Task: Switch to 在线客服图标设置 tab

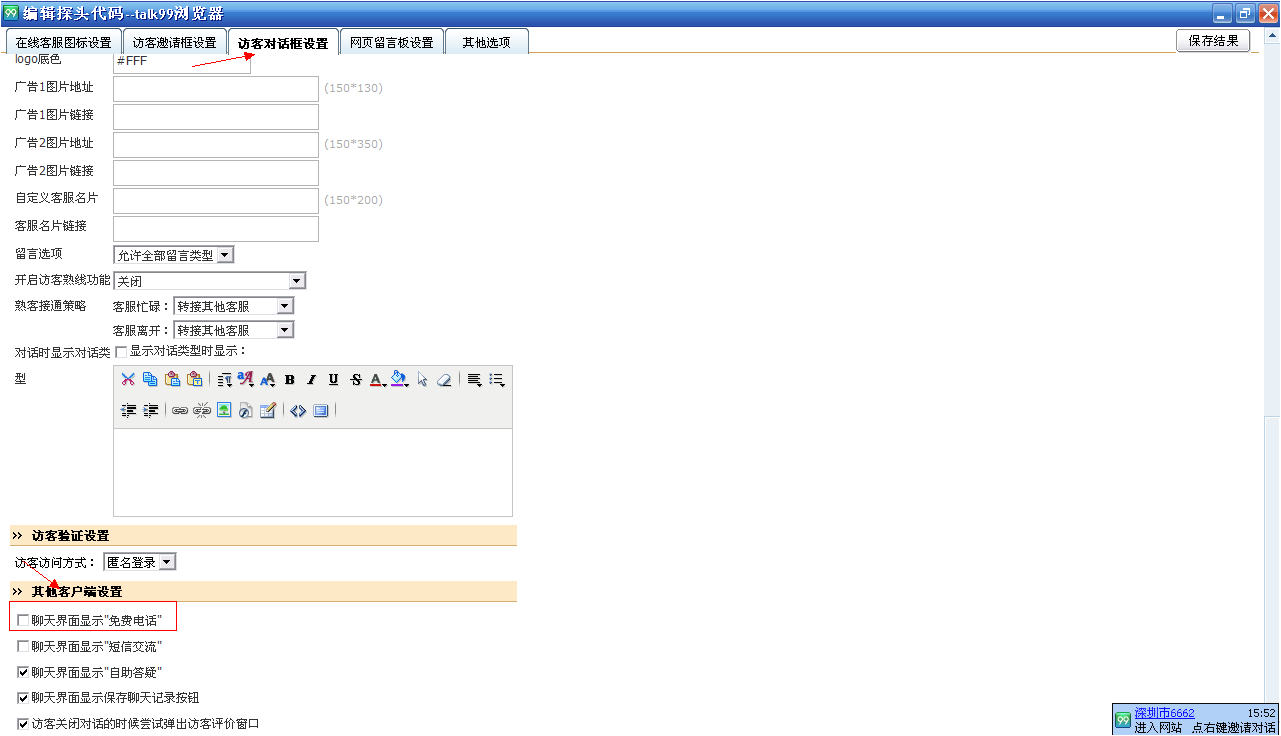Action: tap(64, 43)
